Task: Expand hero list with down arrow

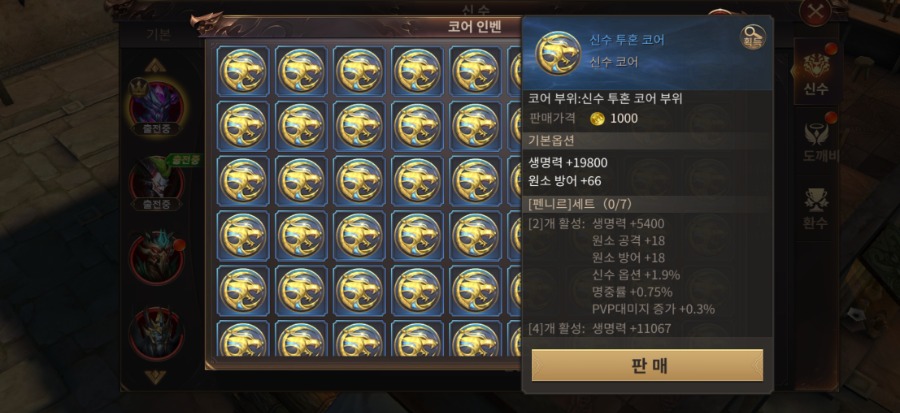Action: (156, 376)
